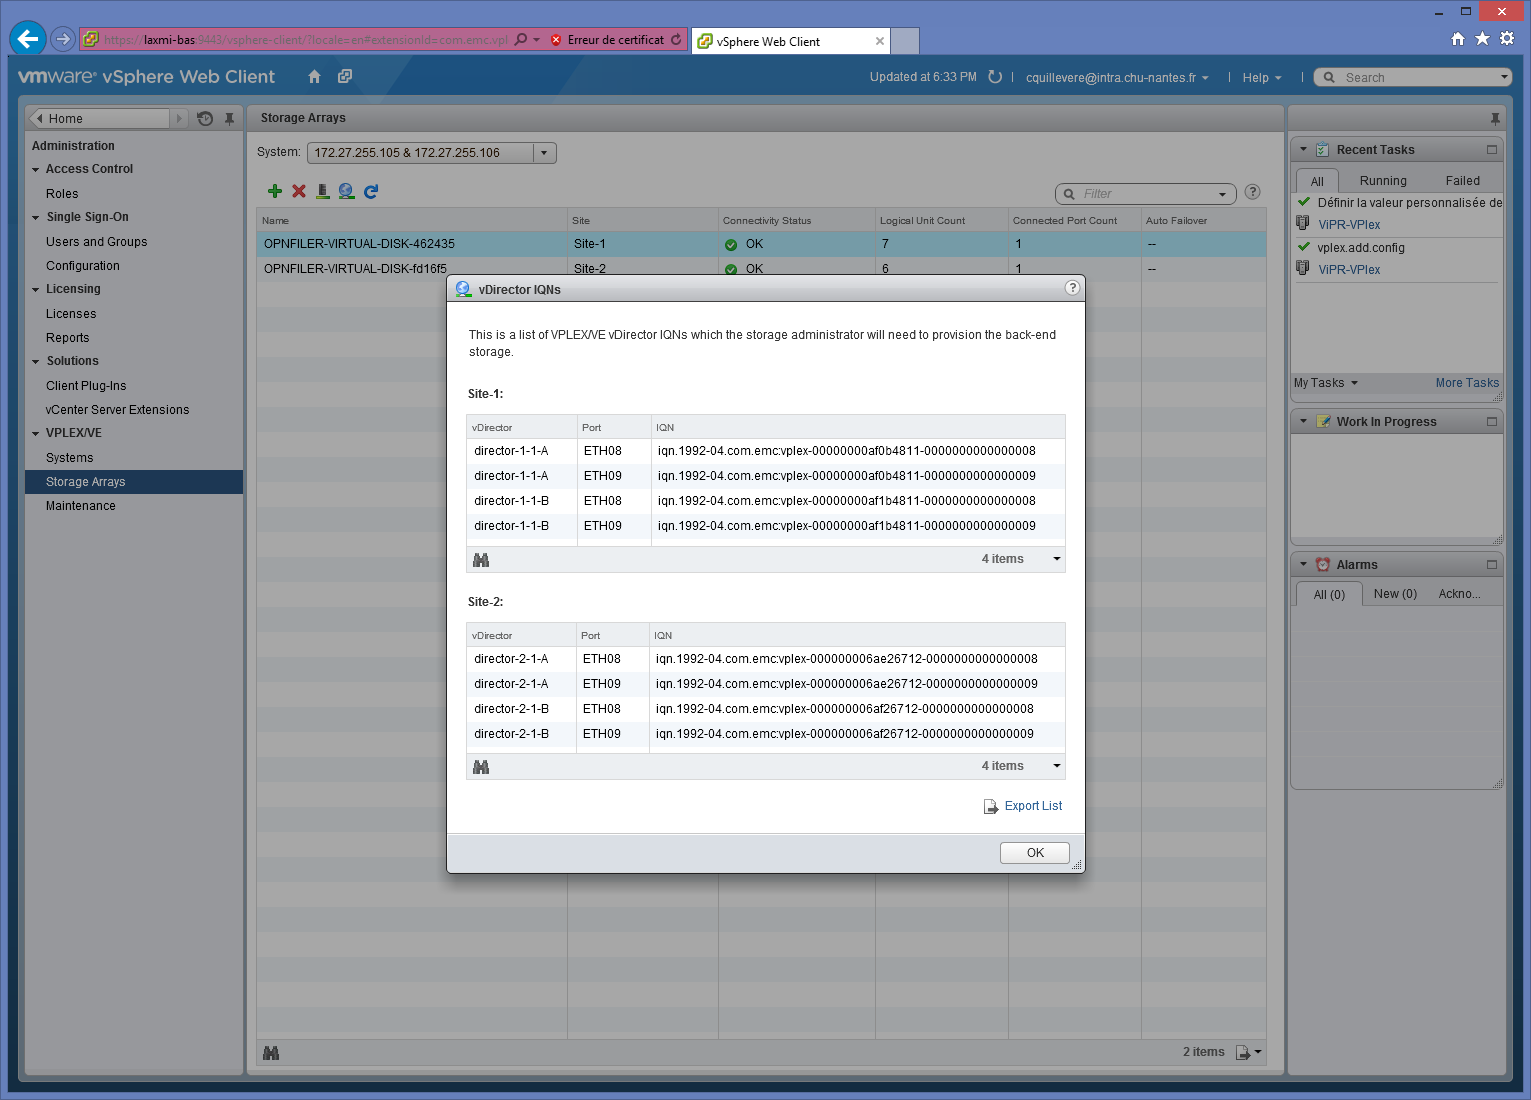Open the cquillevere user account menu
Image resolution: width=1531 pixels, height=1100 pixels.
tap(1117, 78)
